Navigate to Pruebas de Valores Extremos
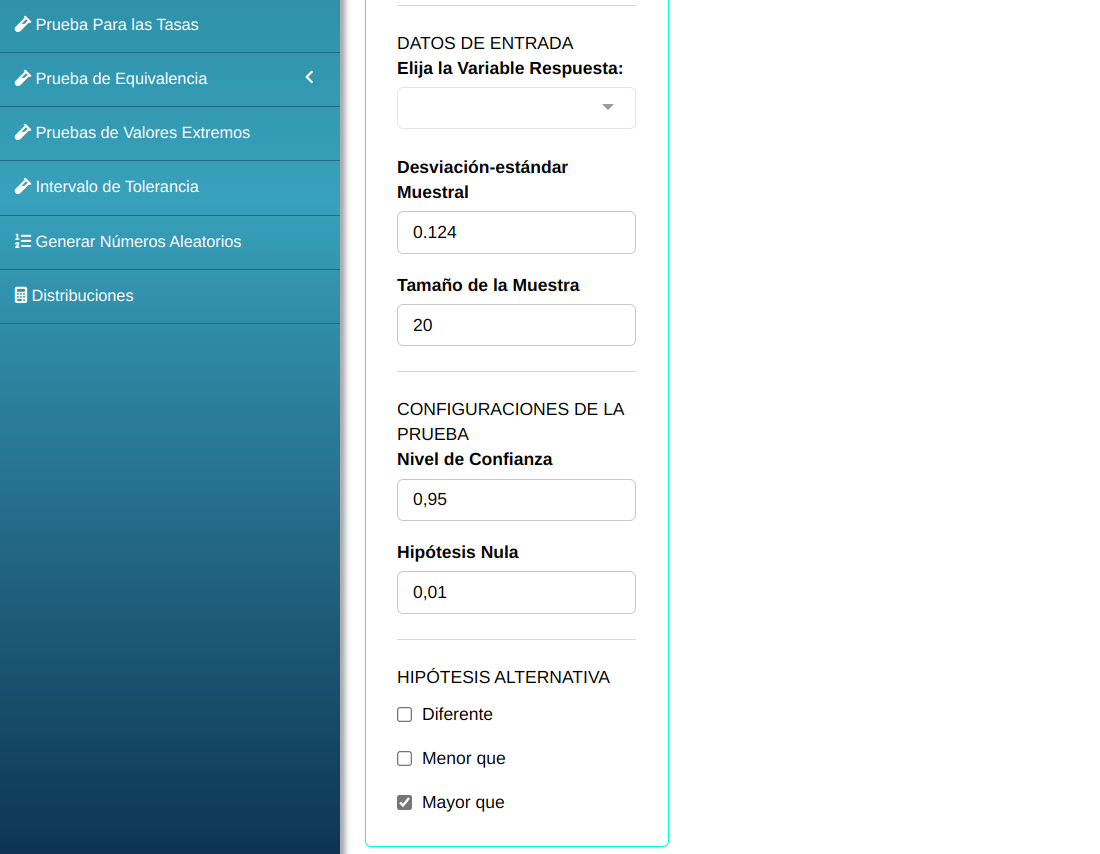This screenshot has height=854, width=1100. pyautogui.click(x=142, y=132)
